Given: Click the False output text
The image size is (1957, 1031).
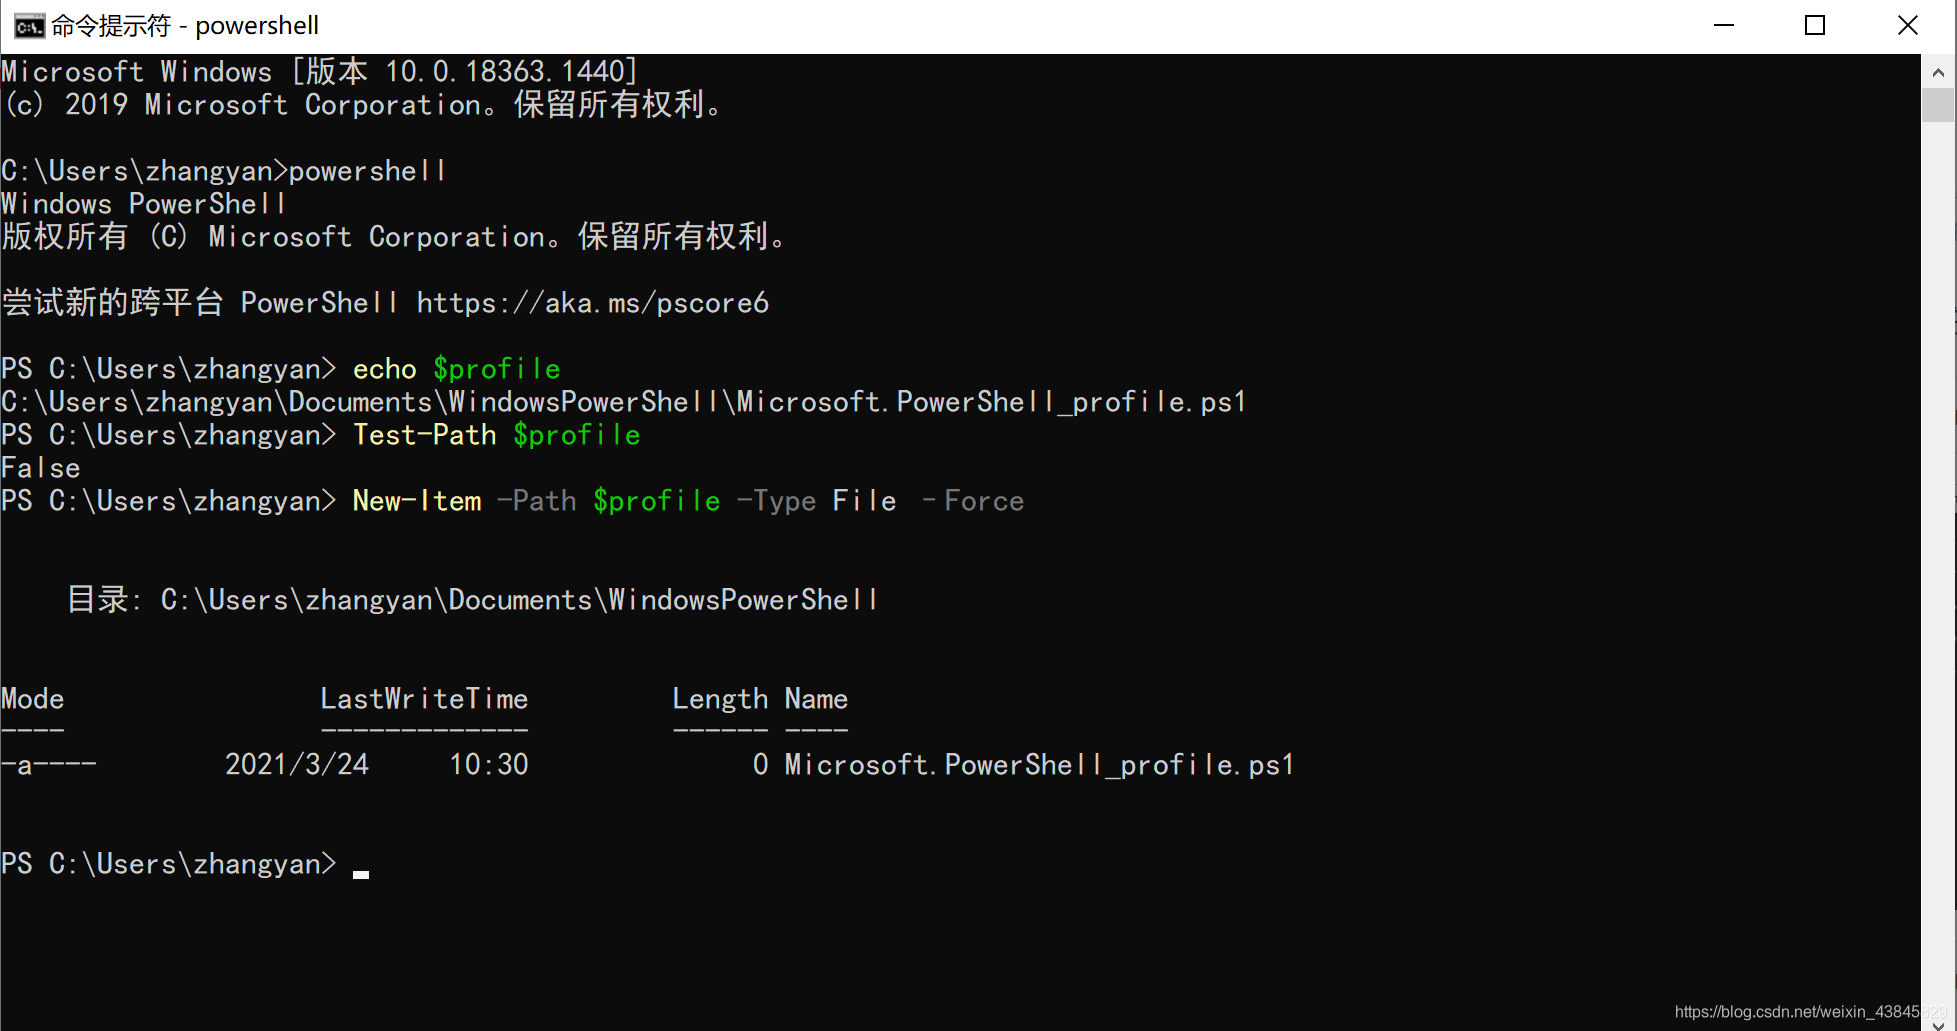Looking at the screenshot, I should (40, 467).
